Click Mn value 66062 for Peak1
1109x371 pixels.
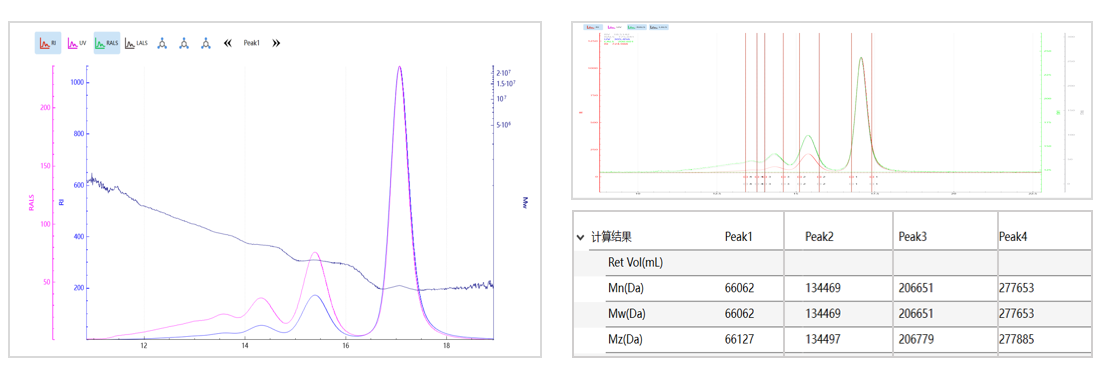(x=738, y=288)
